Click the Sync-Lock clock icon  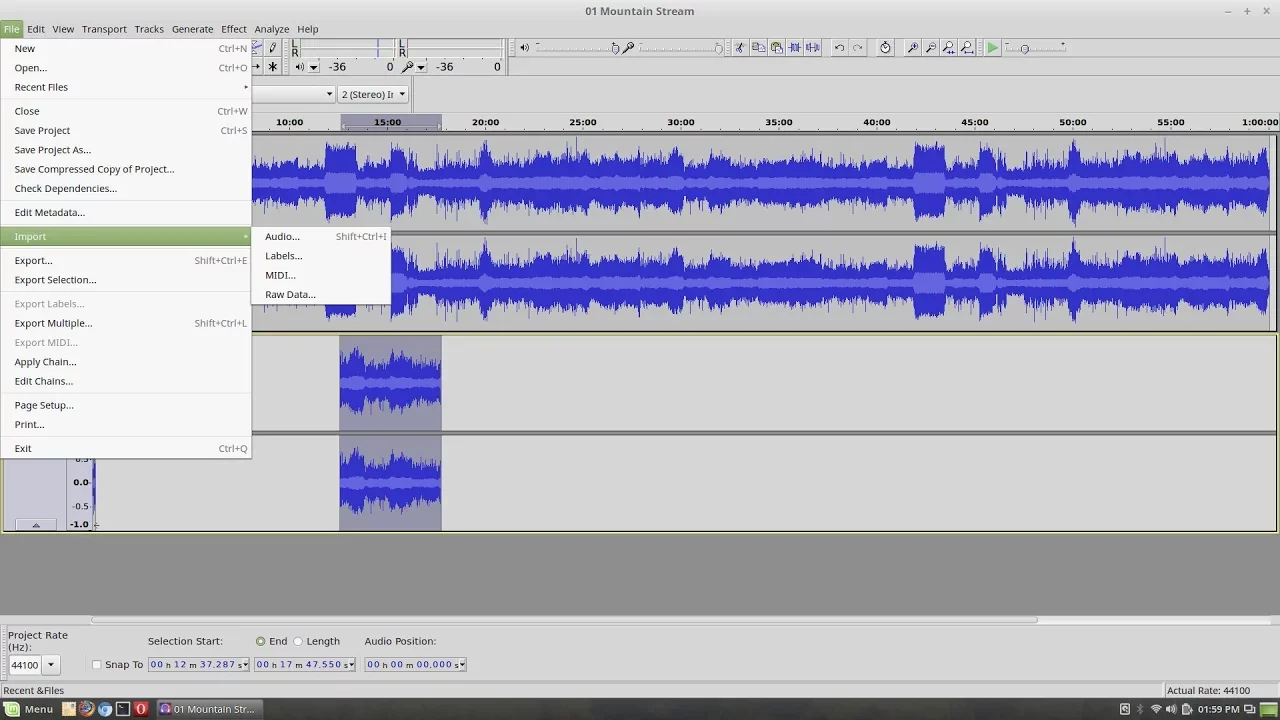coord(885,48)
